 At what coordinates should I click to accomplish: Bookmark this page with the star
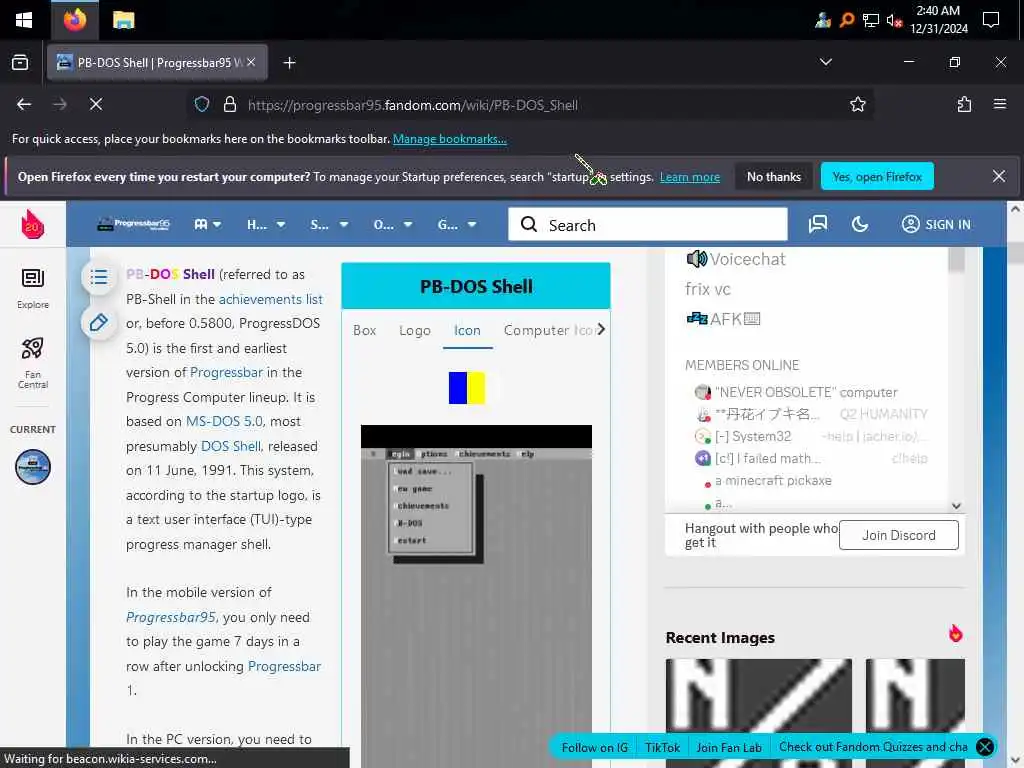click(x=857, y=104)
